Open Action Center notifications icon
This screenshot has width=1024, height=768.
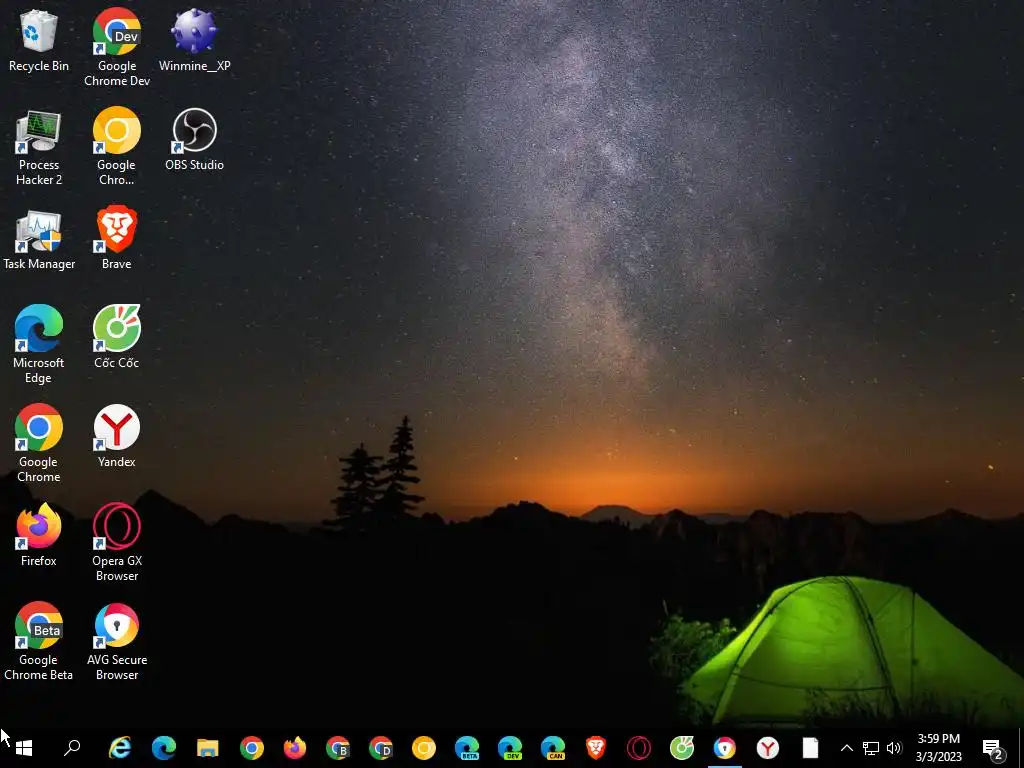click(x=993, y=748)
